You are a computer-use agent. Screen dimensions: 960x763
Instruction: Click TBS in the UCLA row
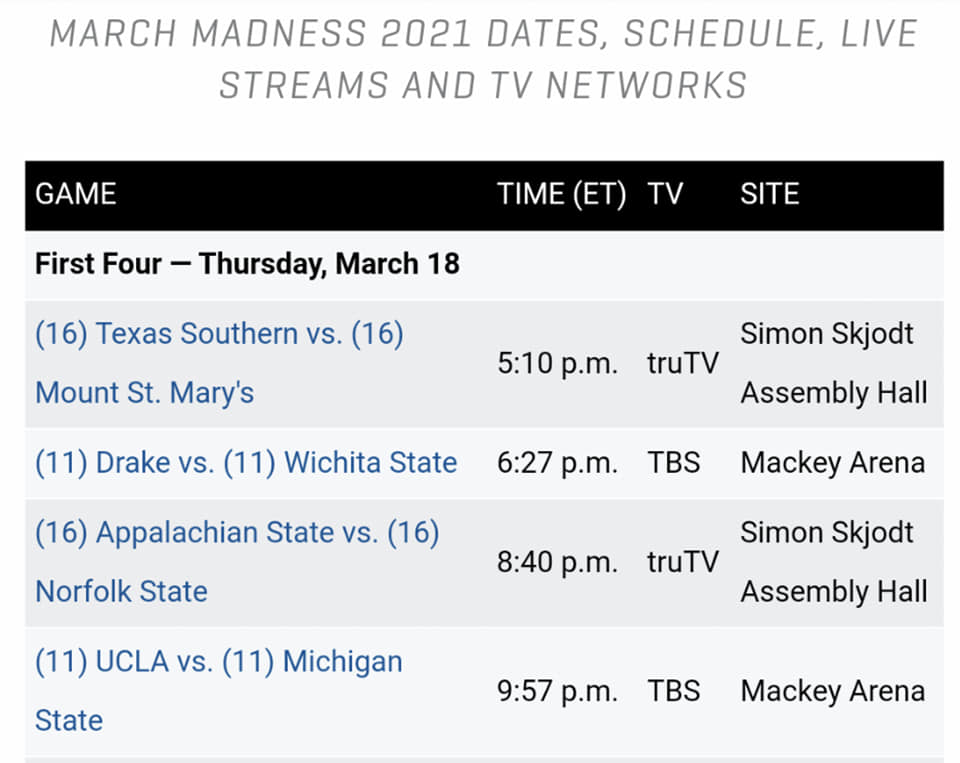pos(673,691)
